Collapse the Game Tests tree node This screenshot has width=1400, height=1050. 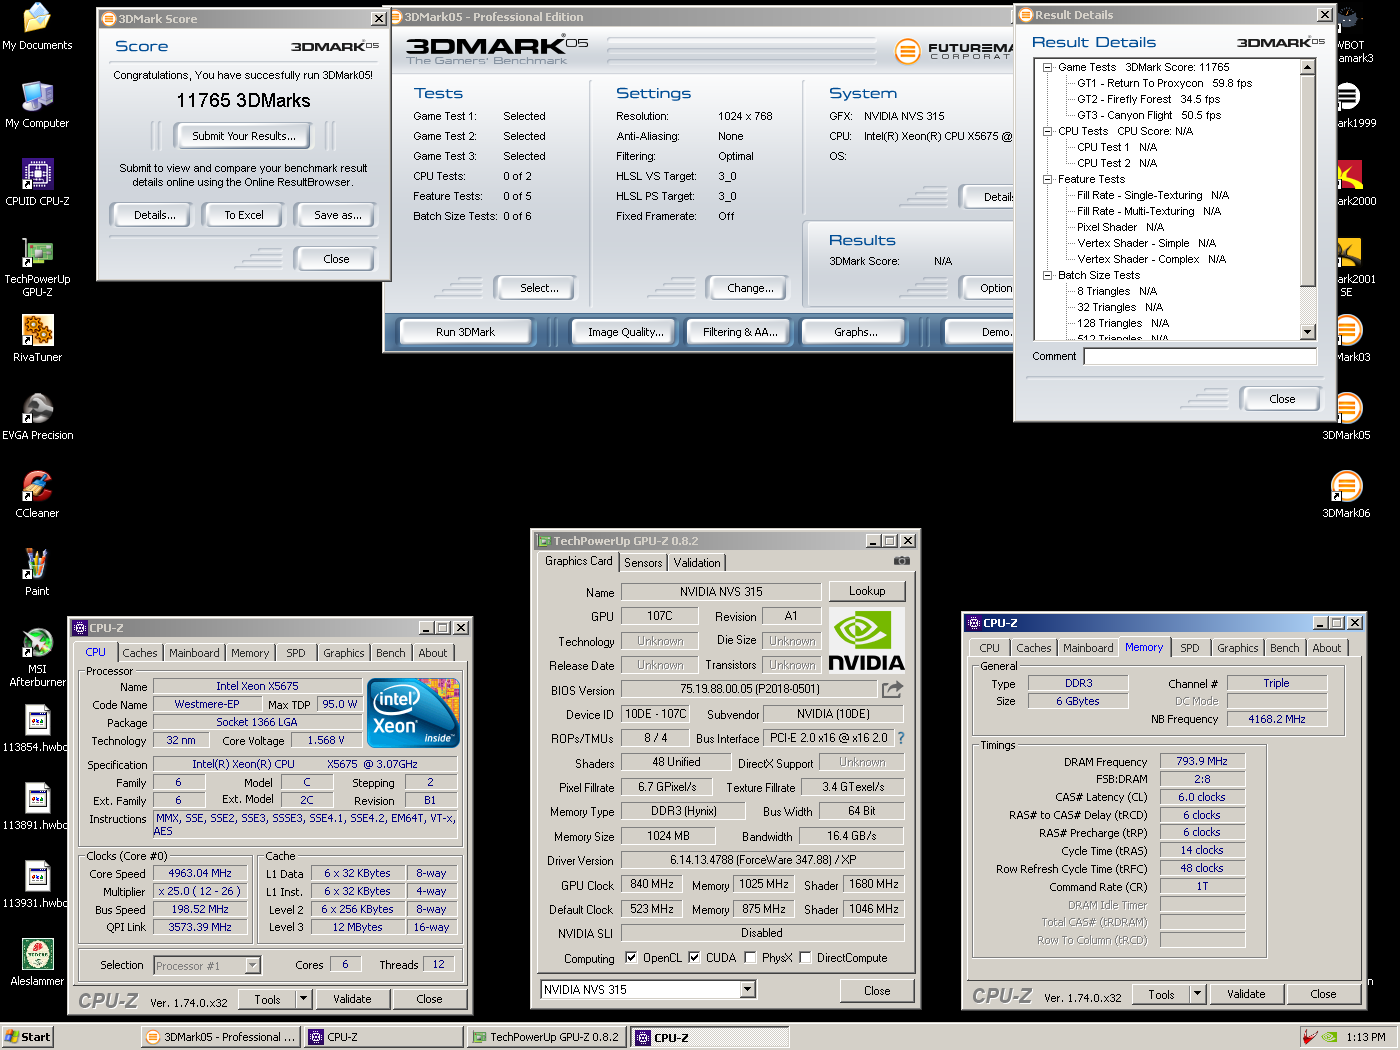tap(1048, 67)
